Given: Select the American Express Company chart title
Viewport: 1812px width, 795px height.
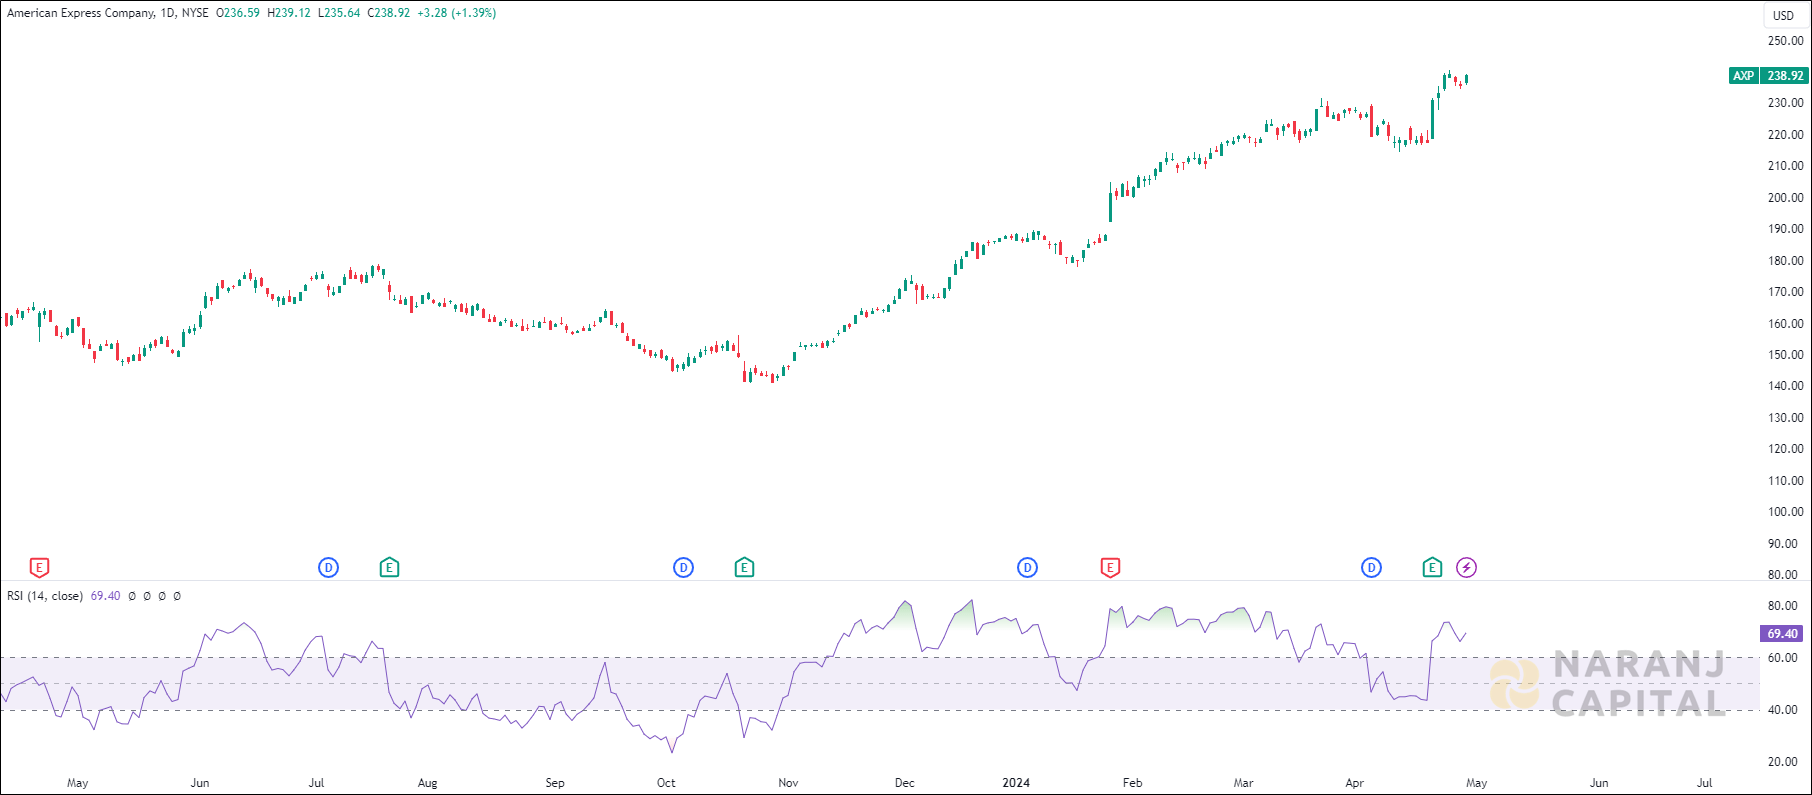Looking at the screenshot, I should (x=81, y=13).
